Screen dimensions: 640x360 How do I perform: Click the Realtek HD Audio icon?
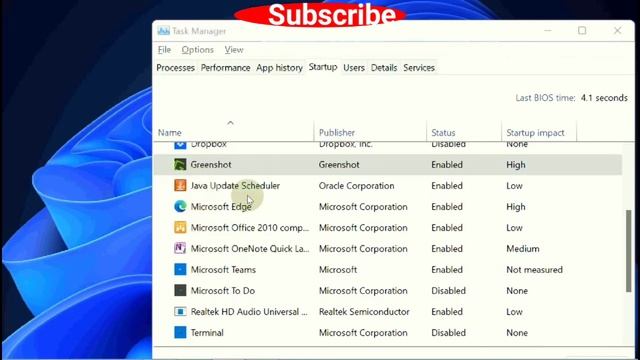click(x=180, y=311)
